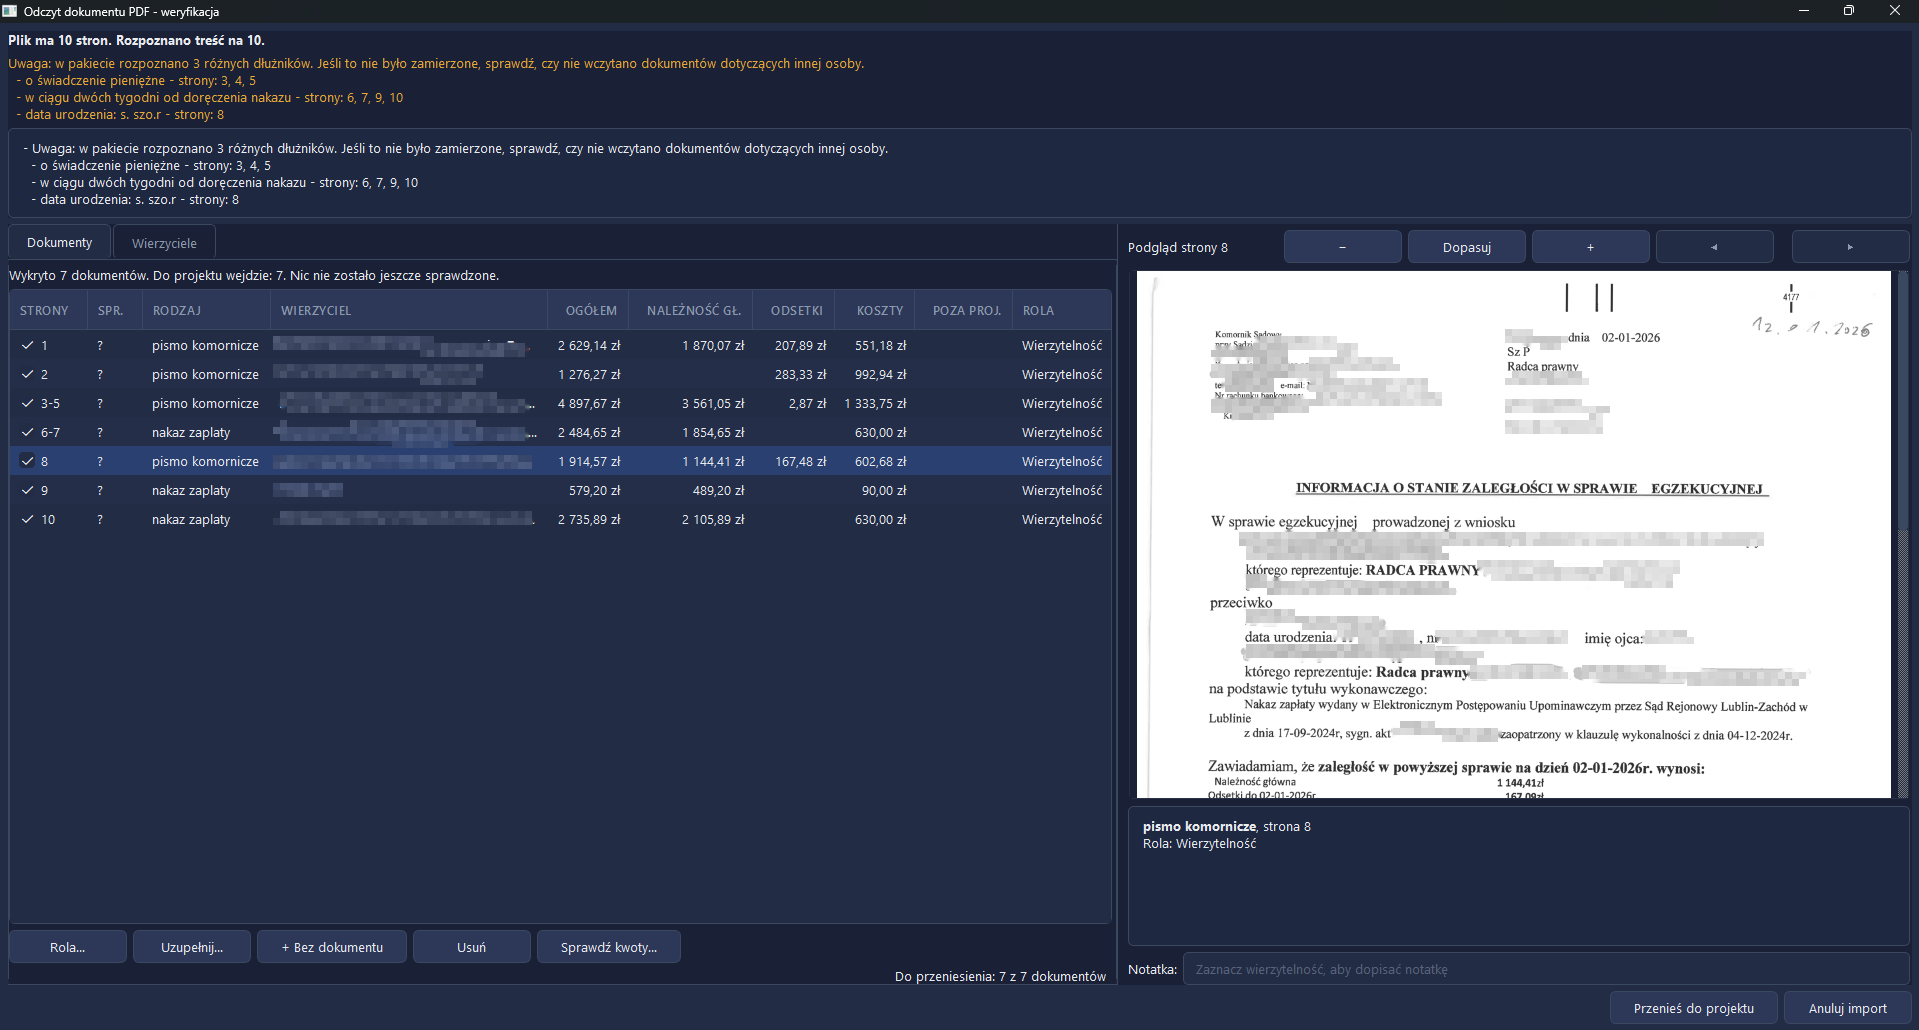This screenshot has height=1030, width=1919.
Task: Open the Rola... options button
Action: (x=68, y=947)
